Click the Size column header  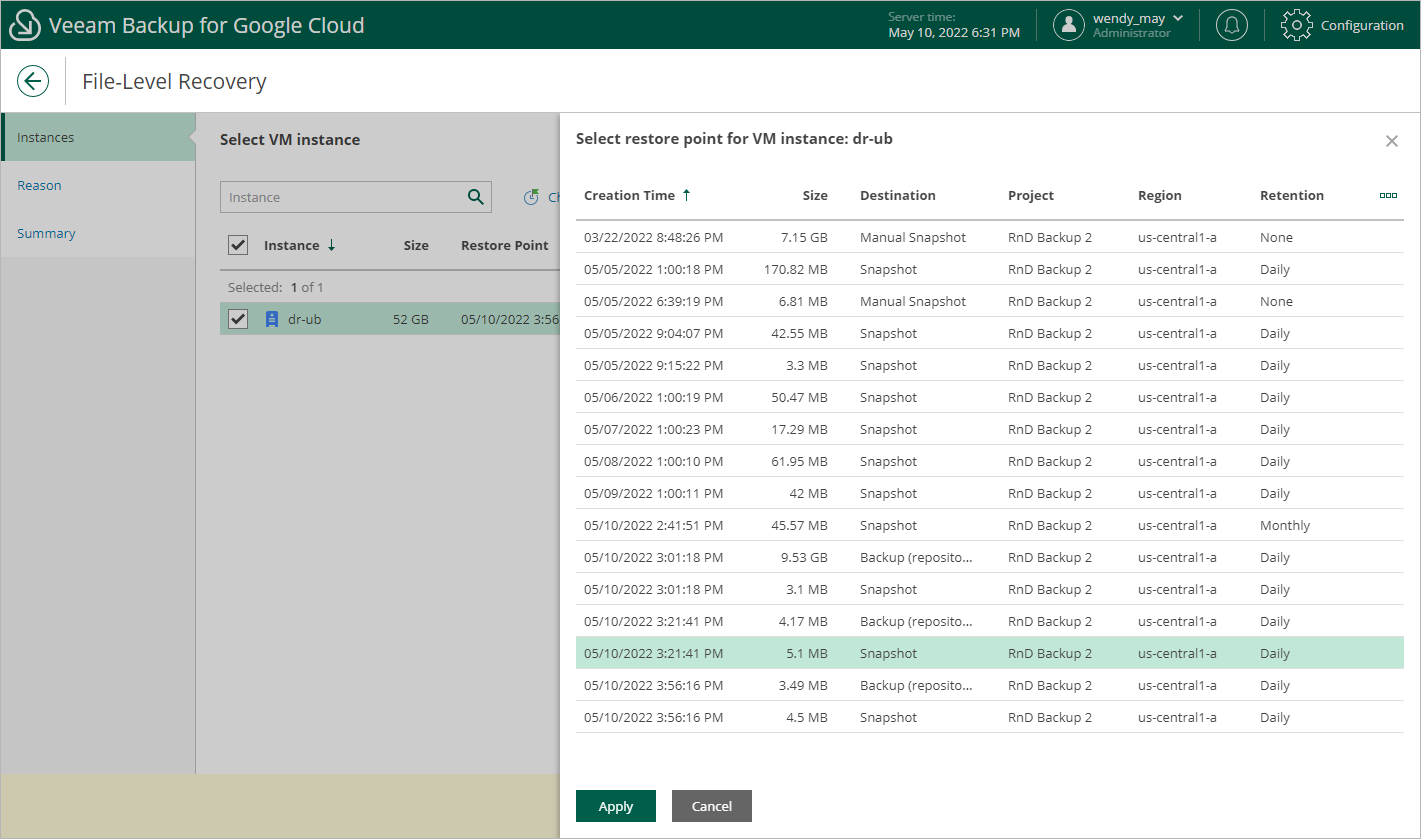tap(815, 195)
